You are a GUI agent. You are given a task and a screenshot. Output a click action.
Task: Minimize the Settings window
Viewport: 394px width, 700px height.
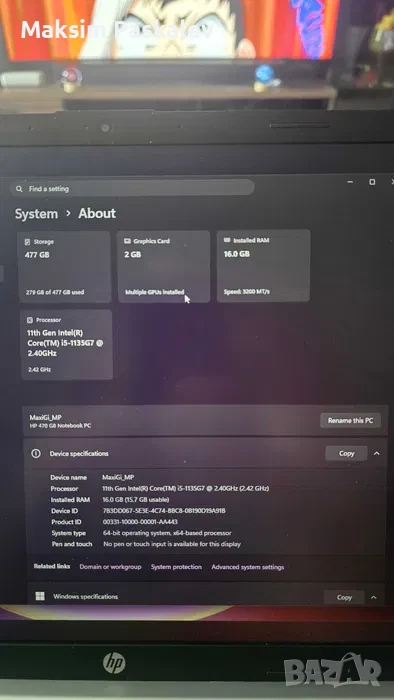(x=351, y=182)
